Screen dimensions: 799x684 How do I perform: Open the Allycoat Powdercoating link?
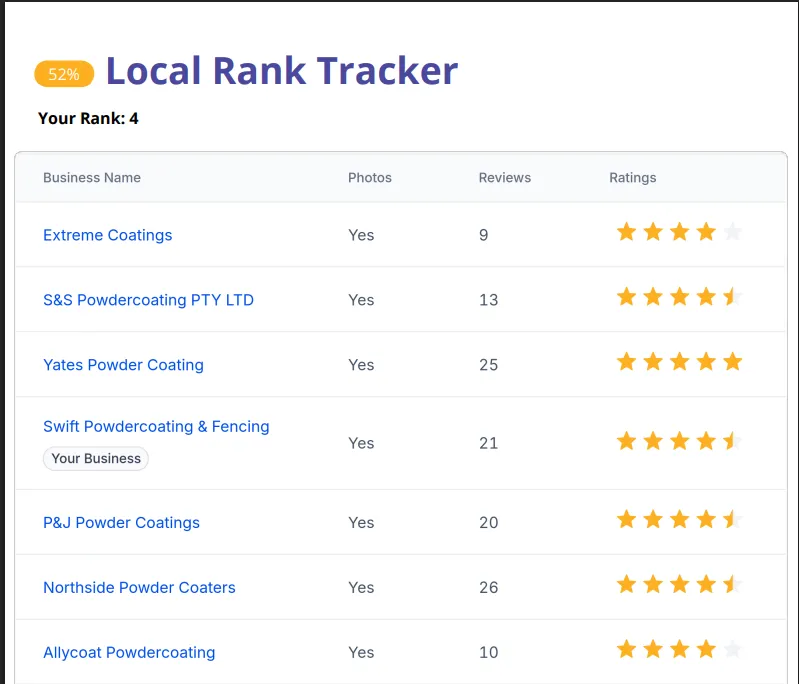(129, 652)
